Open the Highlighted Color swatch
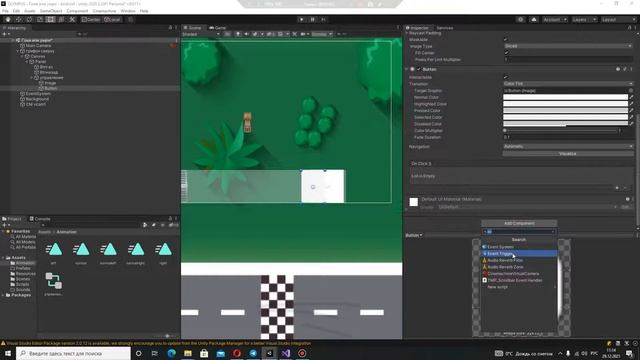 point(565,104)
